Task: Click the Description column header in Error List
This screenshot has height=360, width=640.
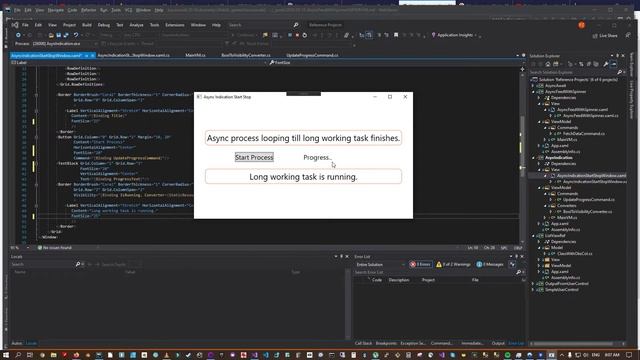Action: (399, 280)
